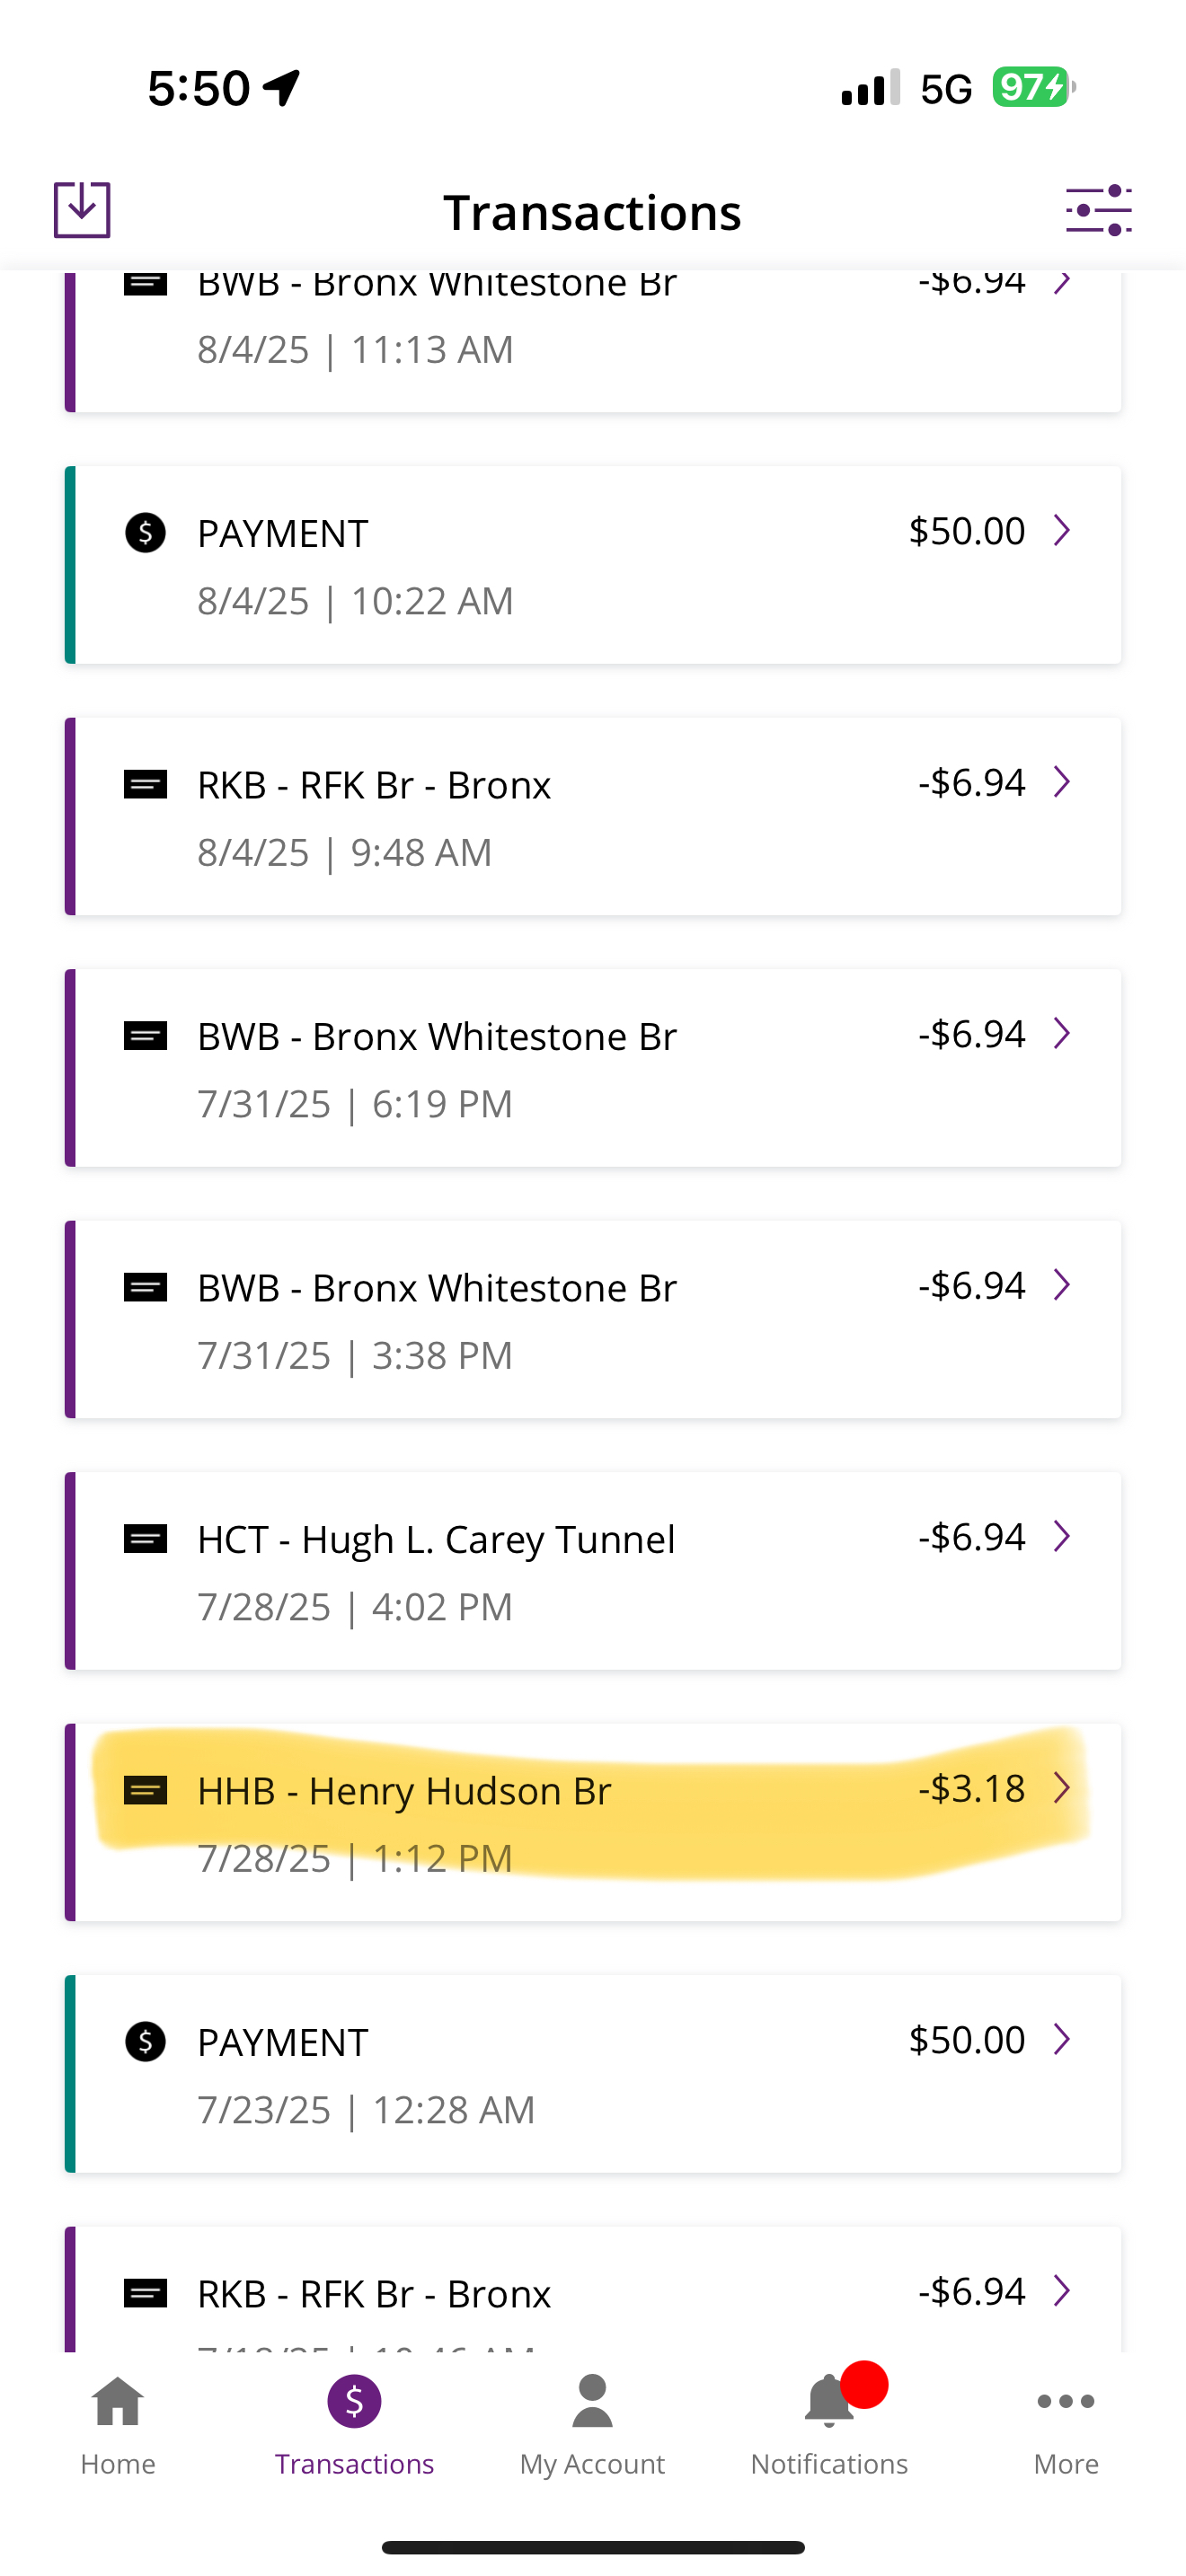Open BWB Bronx Whitestone 6:19 PM transaction

pos(592,1068)
